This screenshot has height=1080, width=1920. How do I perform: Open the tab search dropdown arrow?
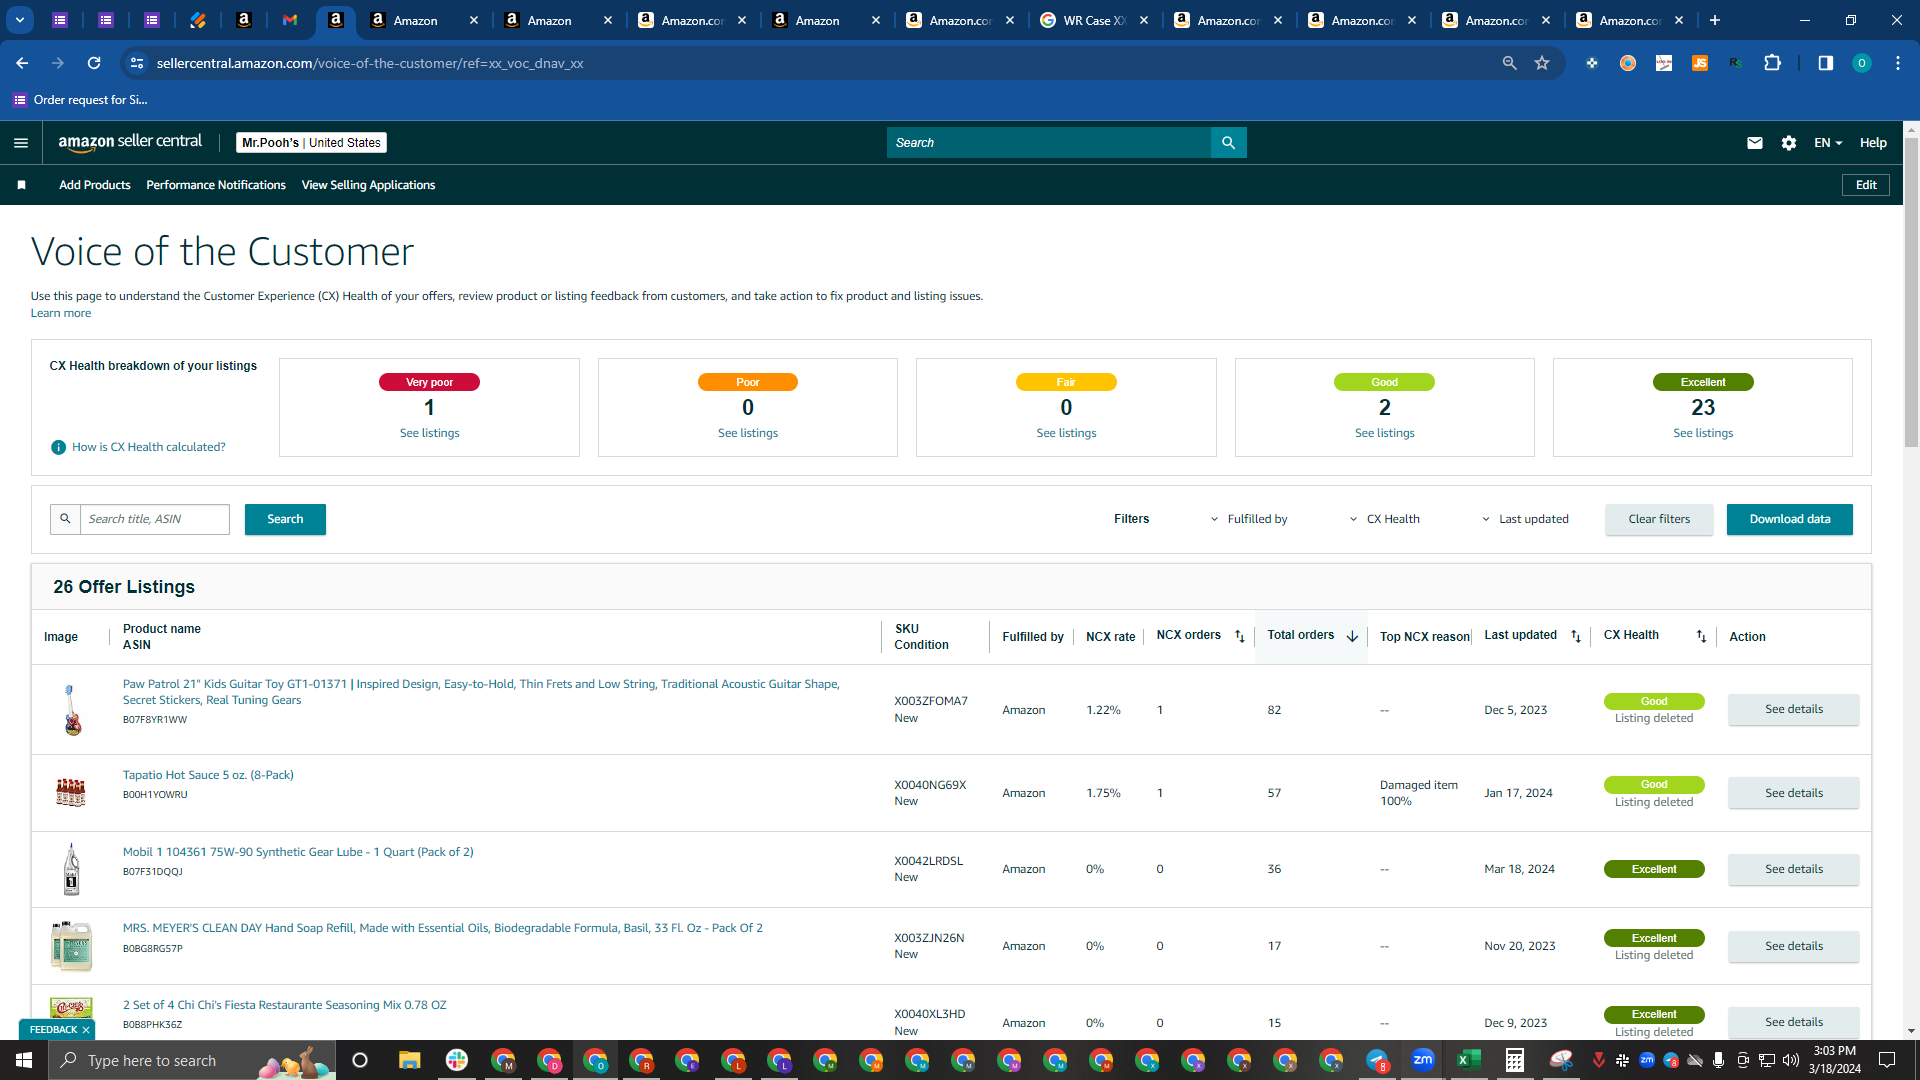point(20,20)
